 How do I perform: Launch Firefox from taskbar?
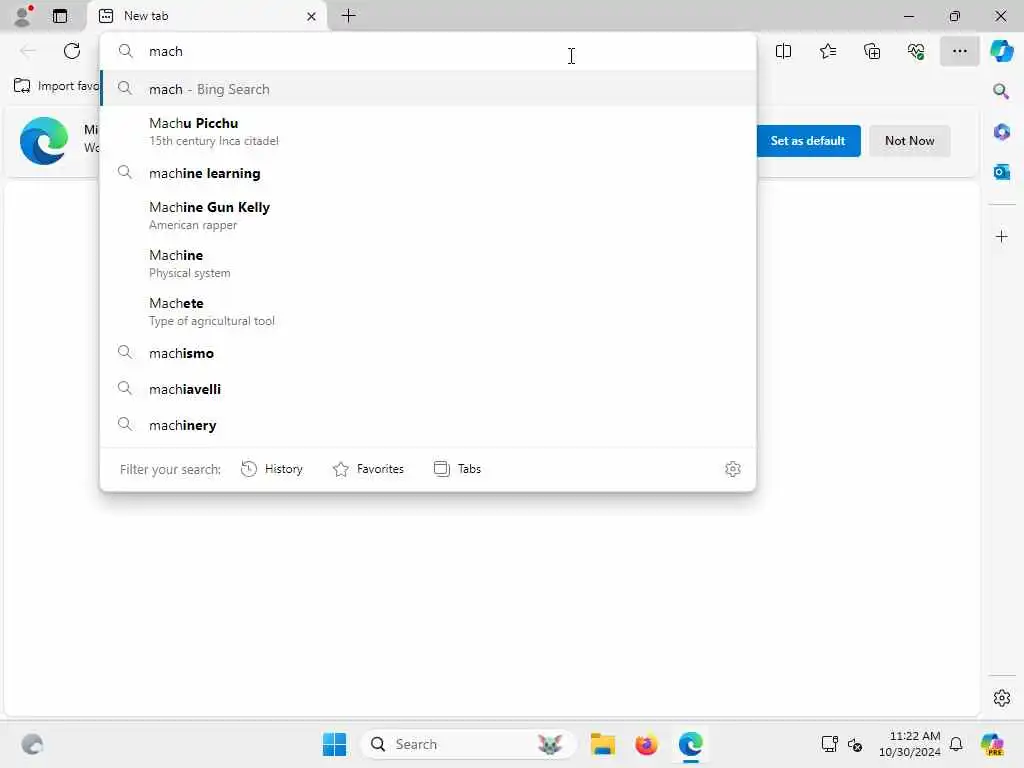click(646, 744)
